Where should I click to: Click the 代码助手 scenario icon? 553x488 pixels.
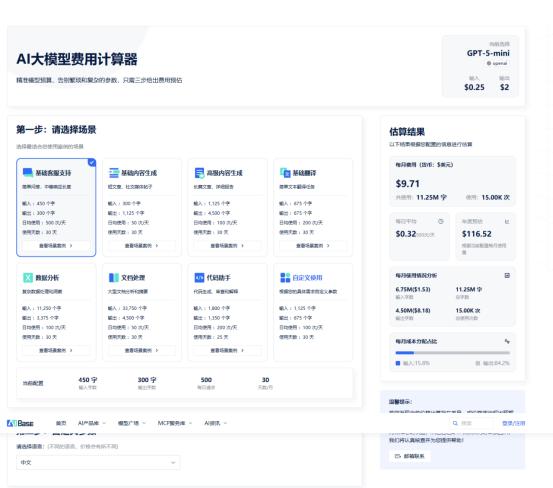tap(199, 277)
